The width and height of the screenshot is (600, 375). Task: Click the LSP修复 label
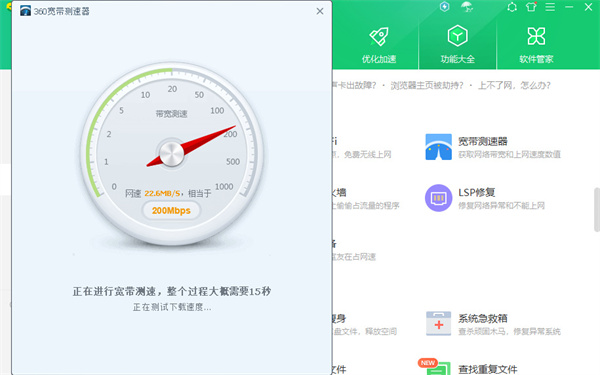(x=477, y=192)
